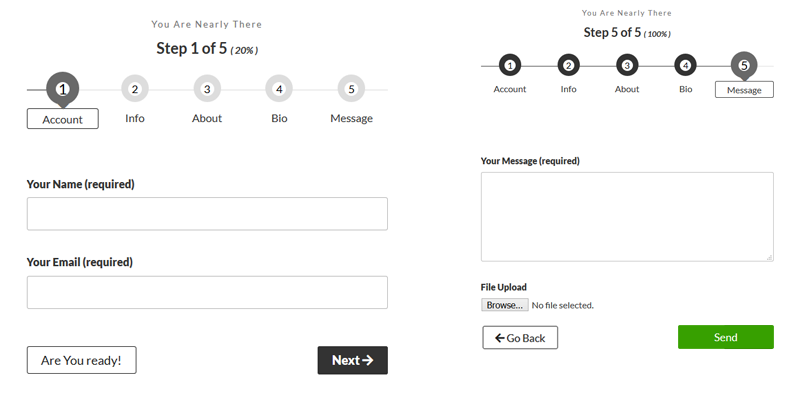Image resolution: width=800 pixels, height=400 pixels.
Task: Focus the Your Name input field
Action: coord(207,214)
